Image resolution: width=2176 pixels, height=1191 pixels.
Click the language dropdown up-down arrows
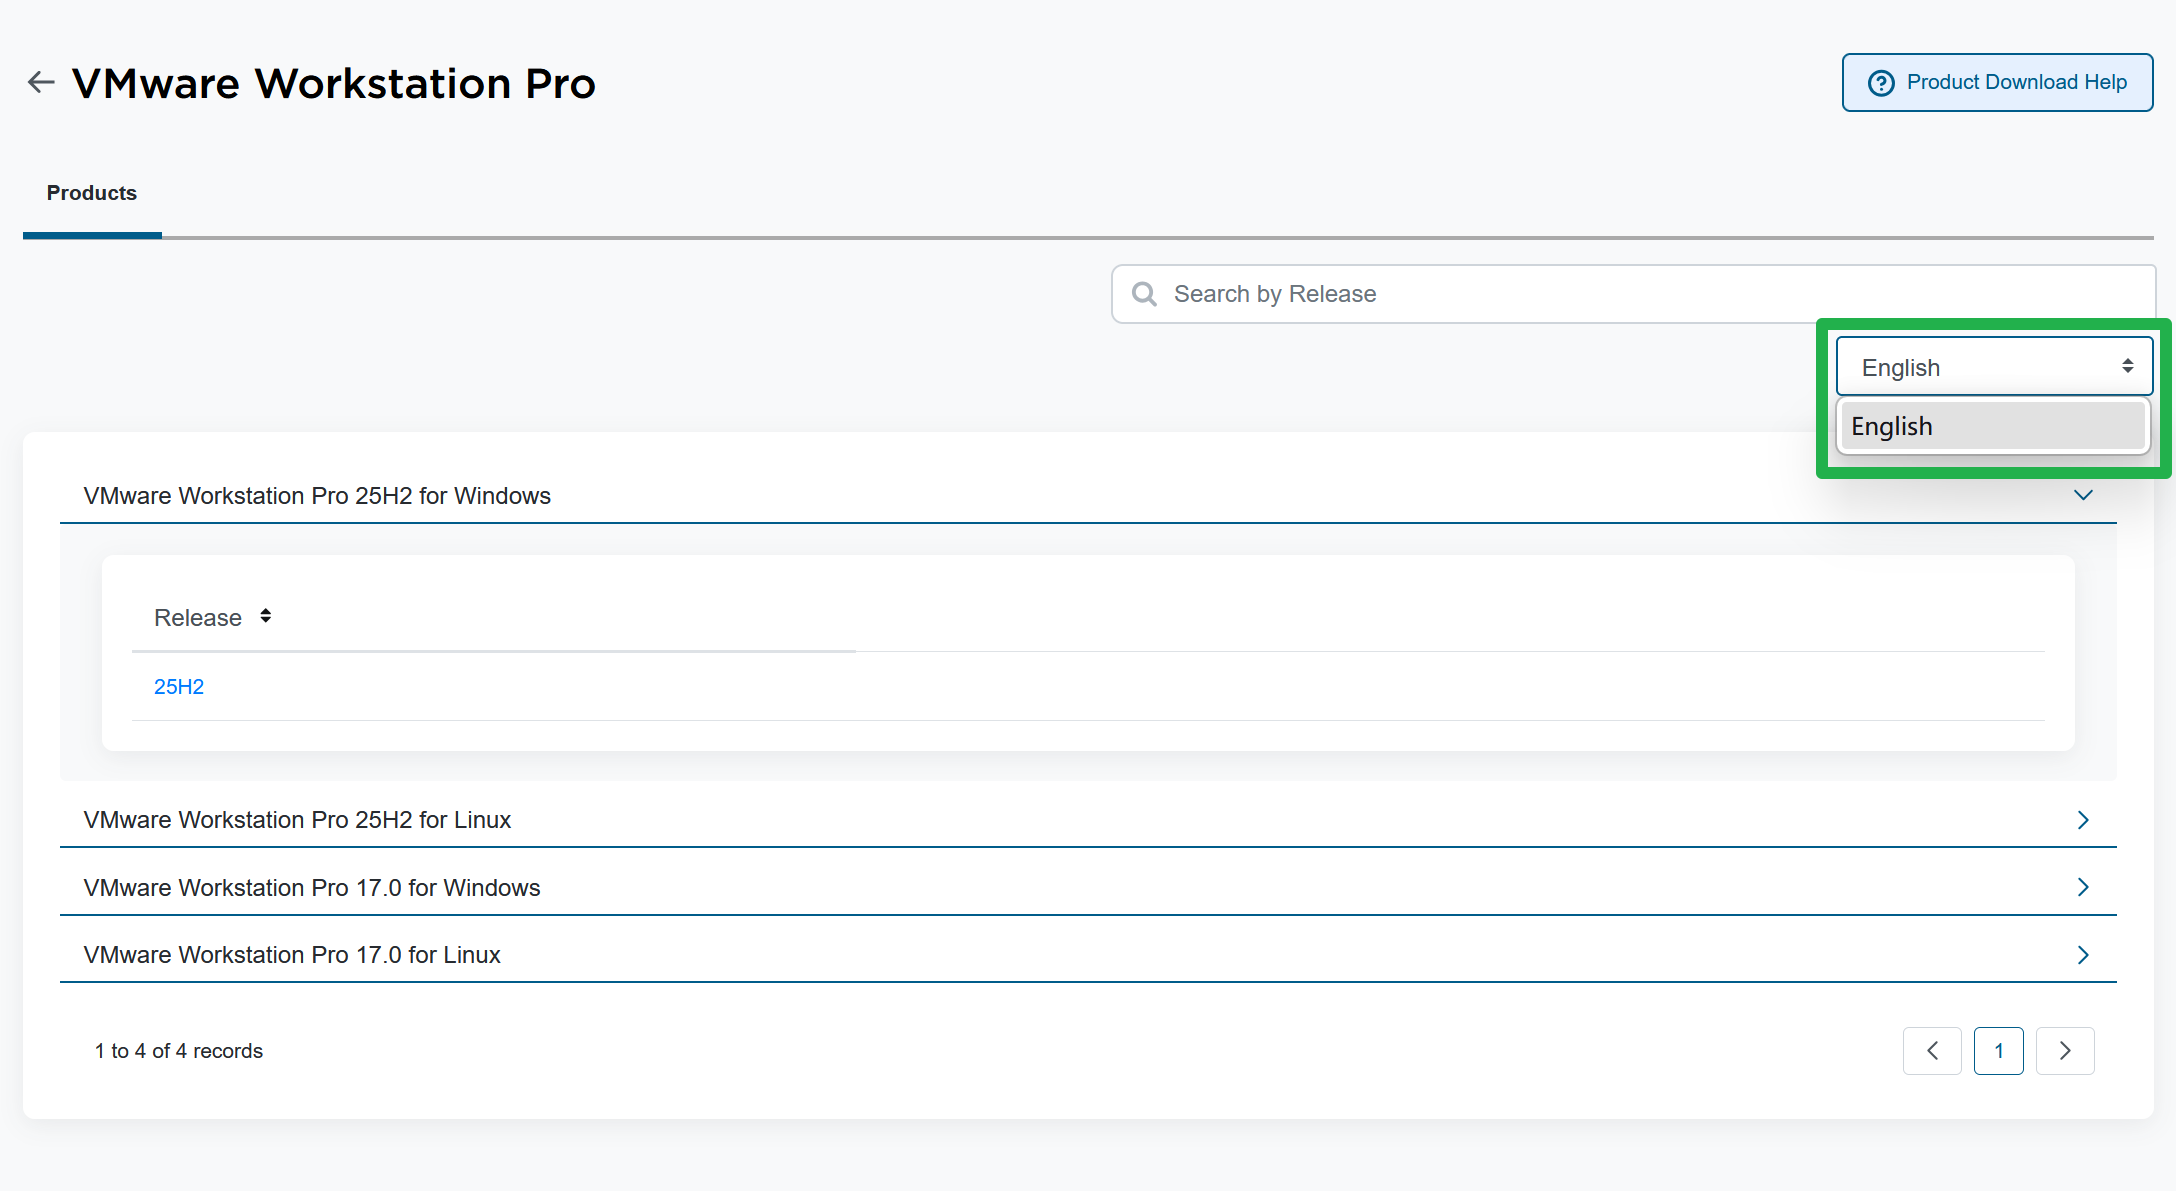pos(2128,366)
